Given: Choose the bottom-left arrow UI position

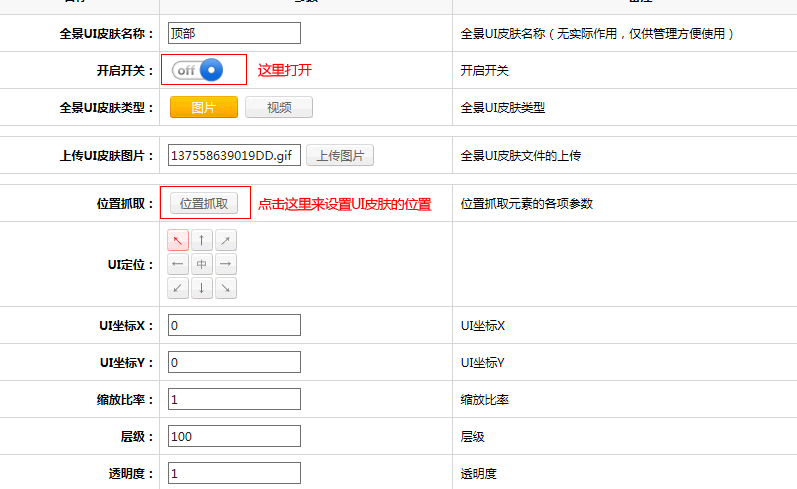Looking at the screenshot, I should tap(178, 288).
